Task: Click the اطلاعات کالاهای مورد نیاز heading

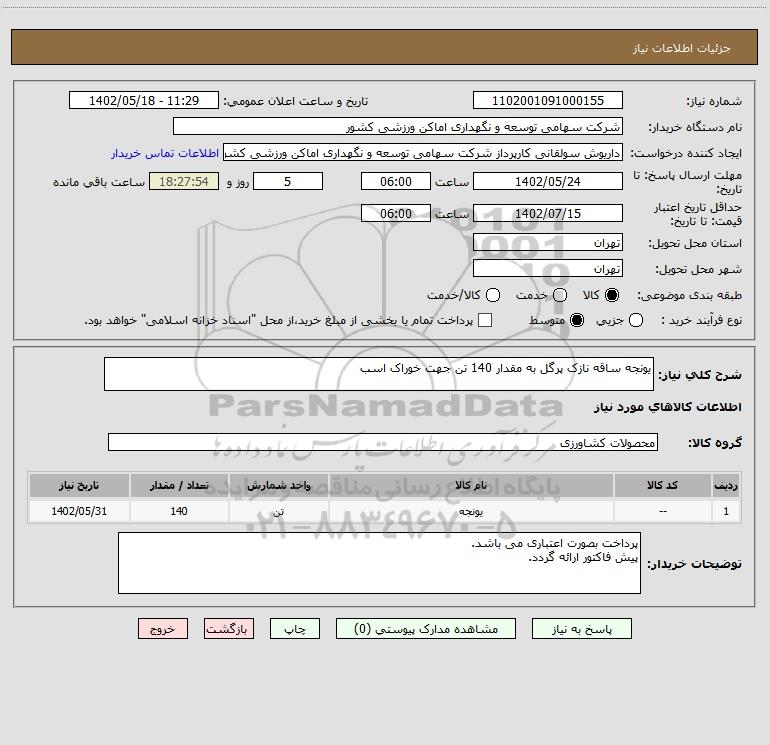Action: coord(667,407)
